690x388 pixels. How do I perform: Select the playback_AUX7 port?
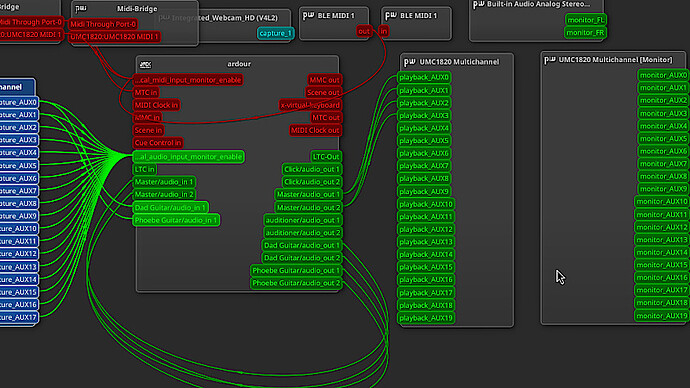tap(424, 166)
